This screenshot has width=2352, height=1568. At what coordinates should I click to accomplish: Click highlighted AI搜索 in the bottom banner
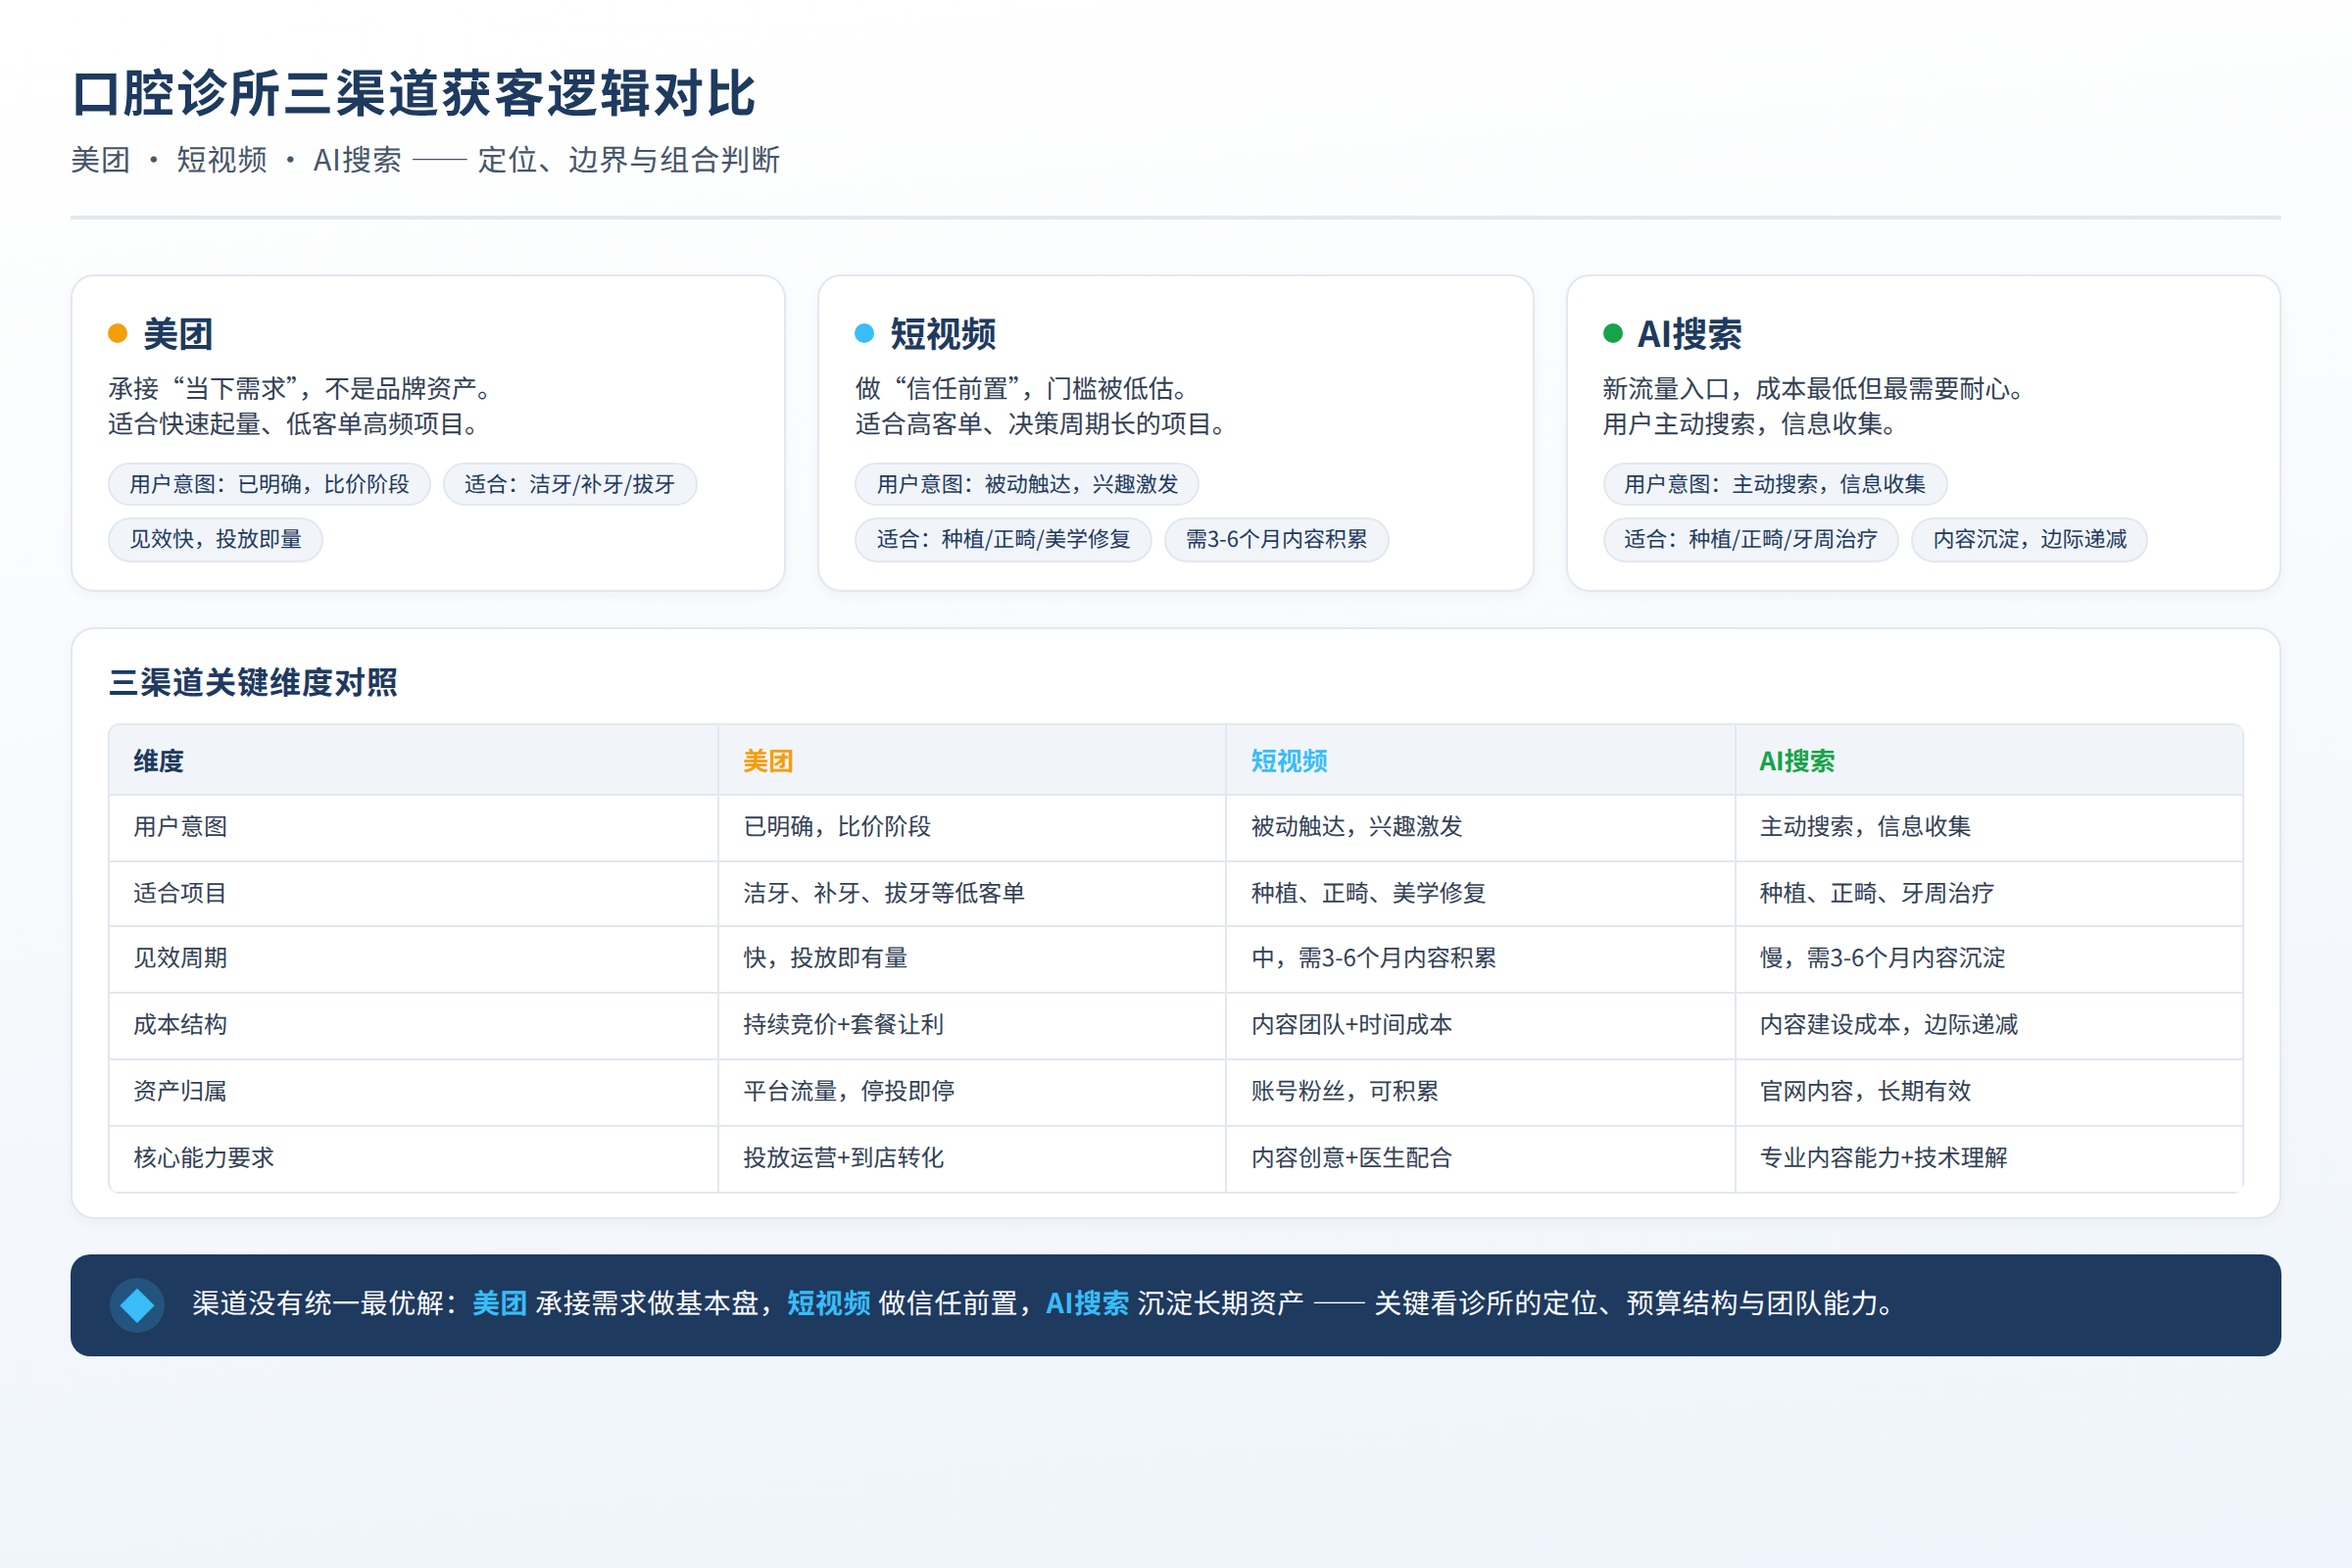1087,1304
